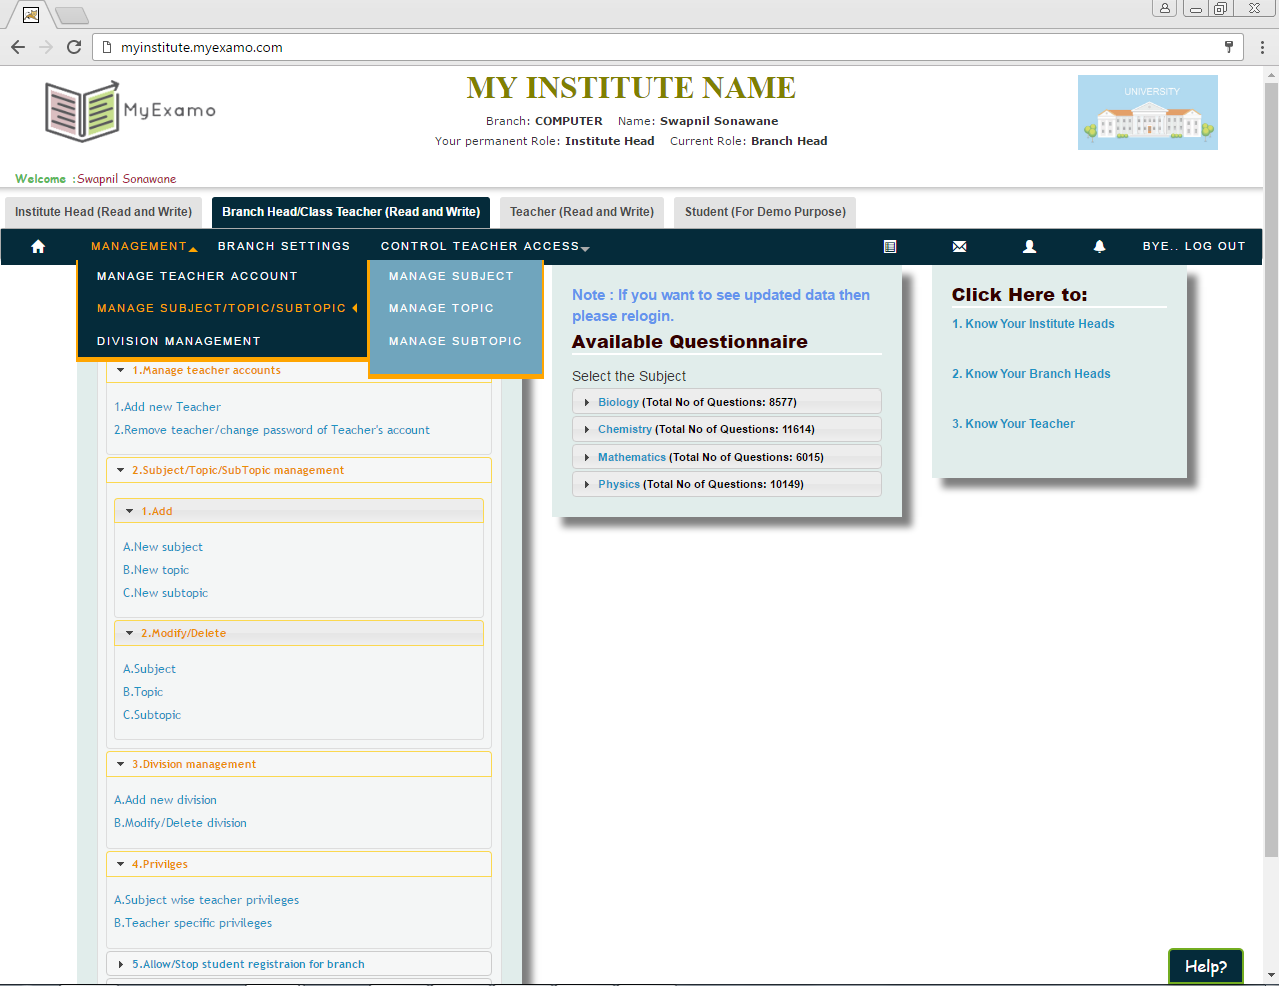This screenshot has width=1279, height=986.
Task: Collapse 2.Subject/Topic/SubTopic management section
Action: point(298,470)
